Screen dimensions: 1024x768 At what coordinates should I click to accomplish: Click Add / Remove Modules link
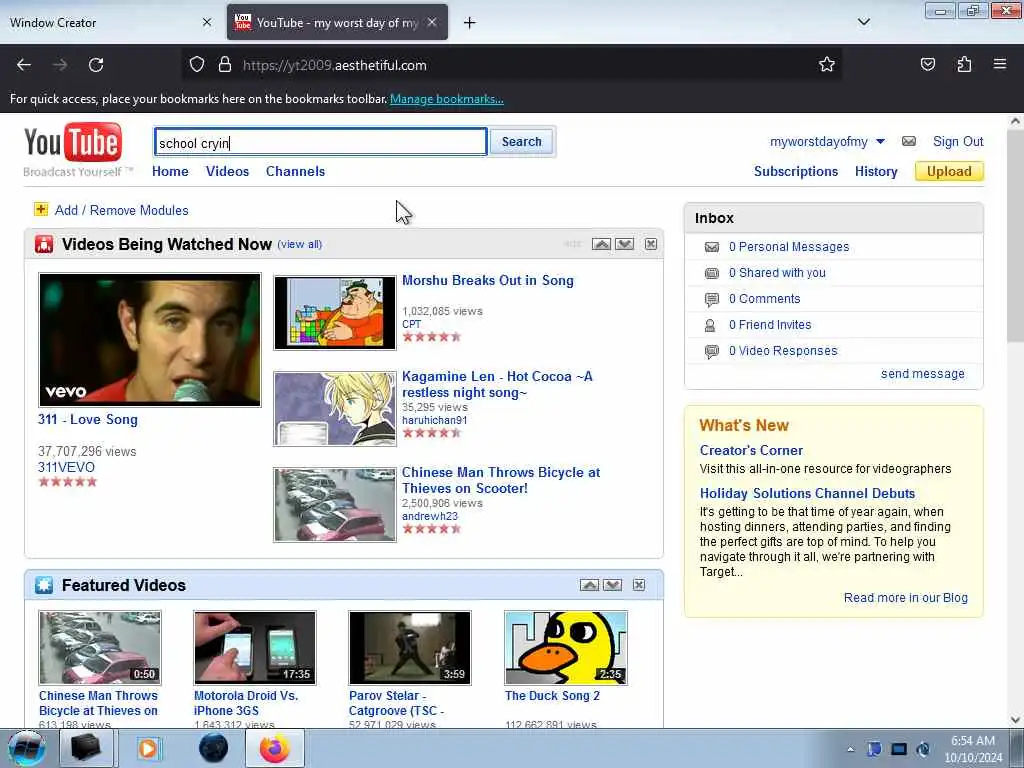pos(121,210)
